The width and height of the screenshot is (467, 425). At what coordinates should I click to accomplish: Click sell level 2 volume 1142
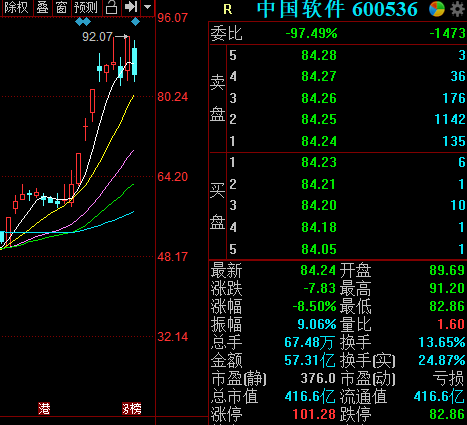pyautogui.click(x=450, y=119)
